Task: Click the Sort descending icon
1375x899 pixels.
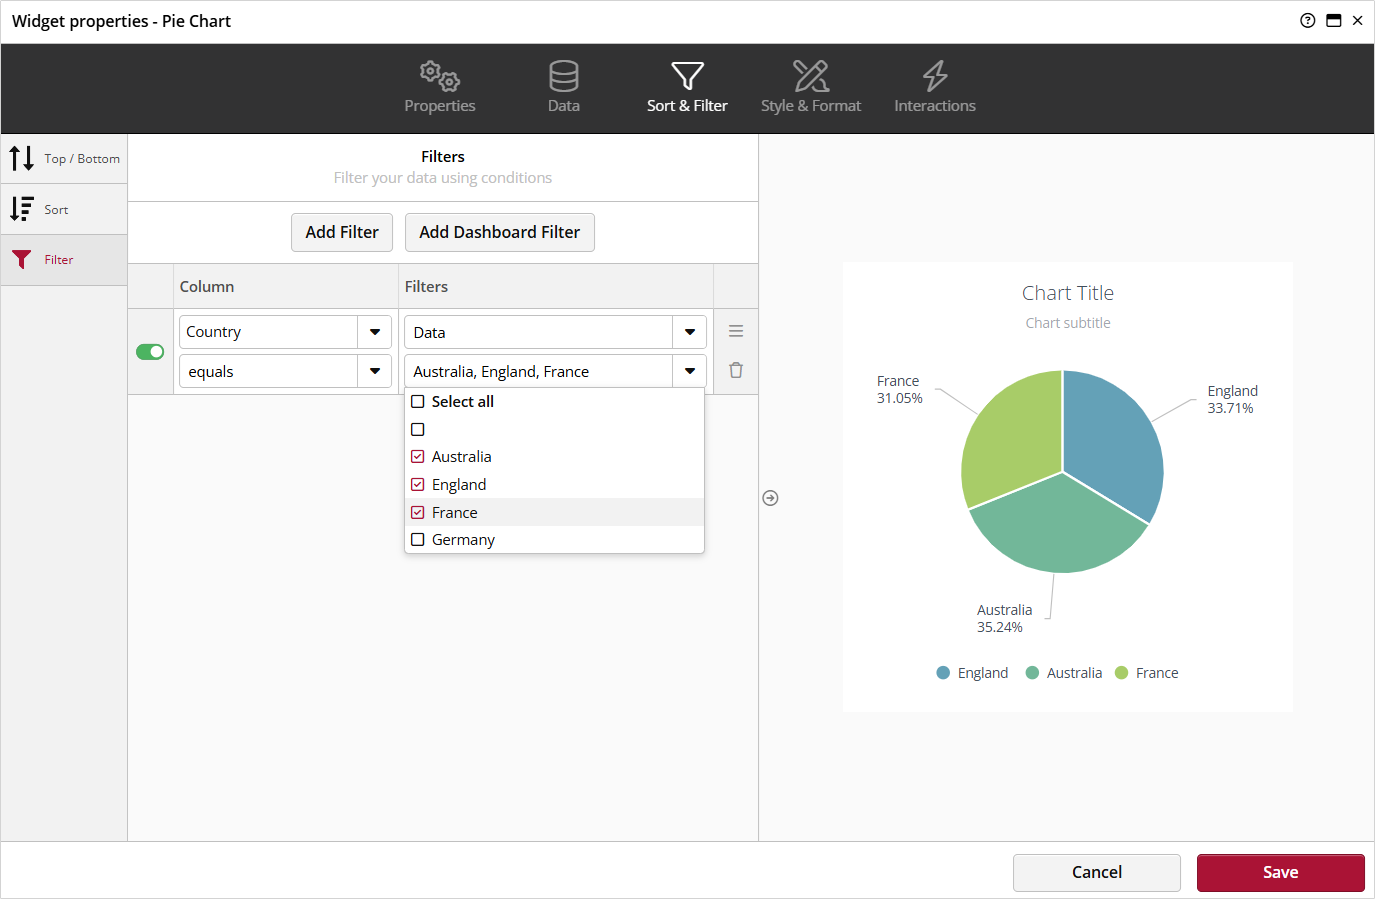Action: click(x=22, y=209)
